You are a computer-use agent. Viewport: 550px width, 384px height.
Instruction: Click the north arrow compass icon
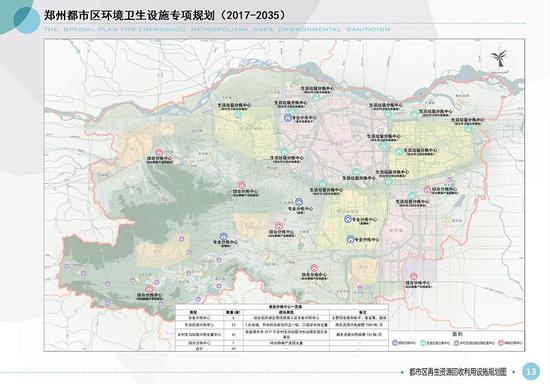click(498, 58)
